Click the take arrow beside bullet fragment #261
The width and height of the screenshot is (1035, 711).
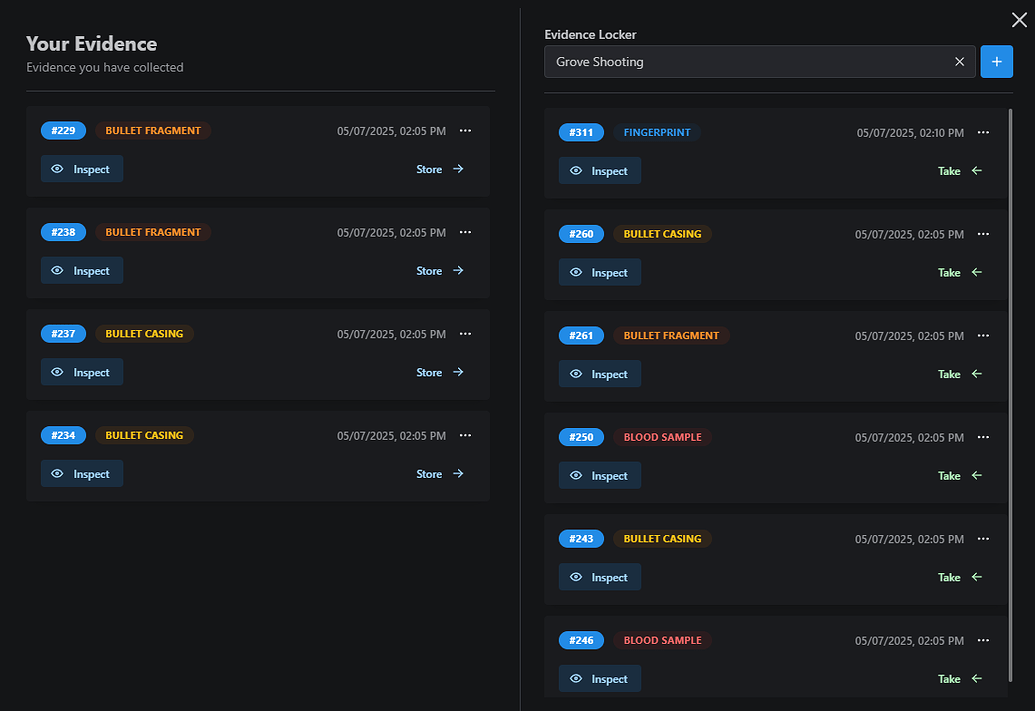point(977,374)
